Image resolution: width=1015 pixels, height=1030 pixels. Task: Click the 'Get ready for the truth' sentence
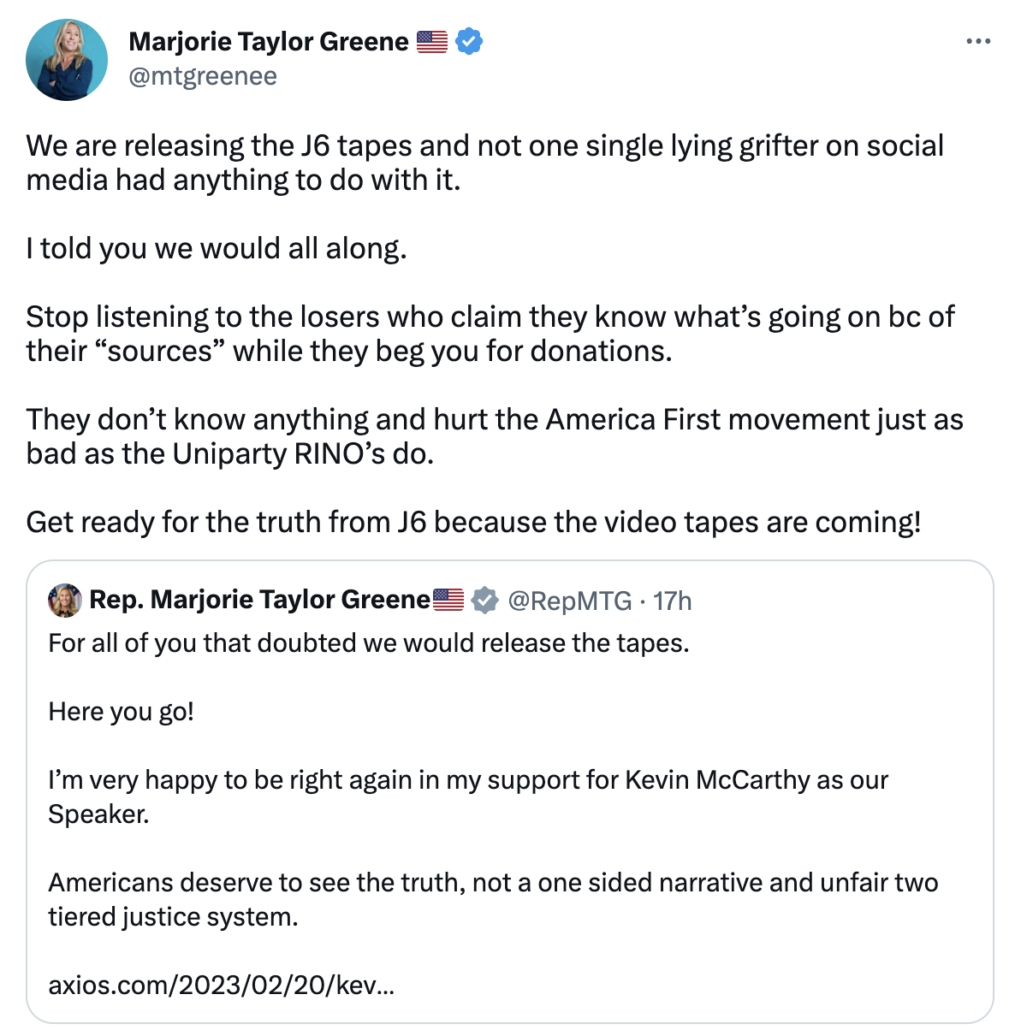(472, 522)
